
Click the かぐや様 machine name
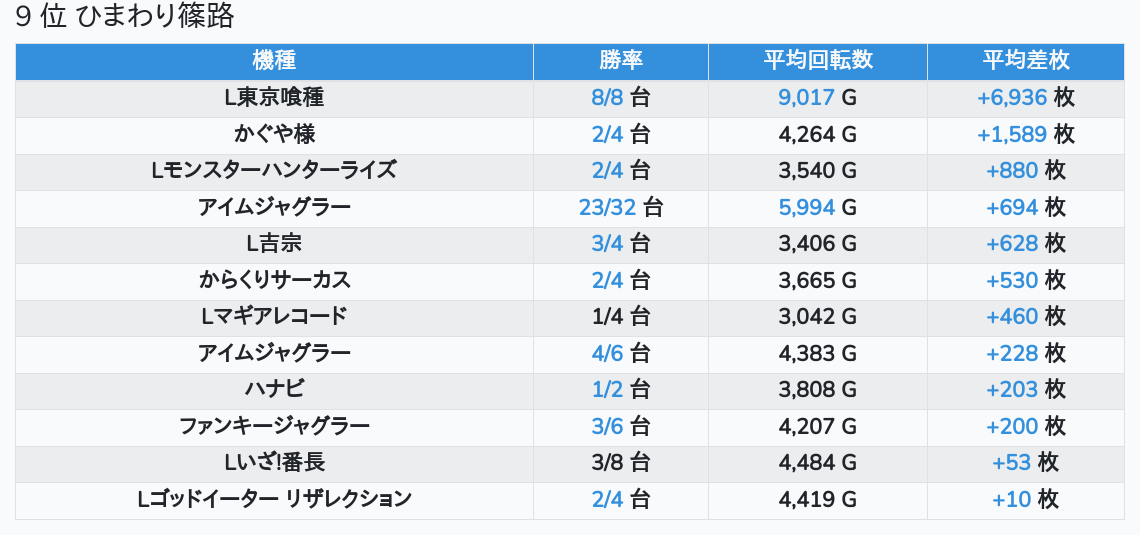tap(274, 134)
